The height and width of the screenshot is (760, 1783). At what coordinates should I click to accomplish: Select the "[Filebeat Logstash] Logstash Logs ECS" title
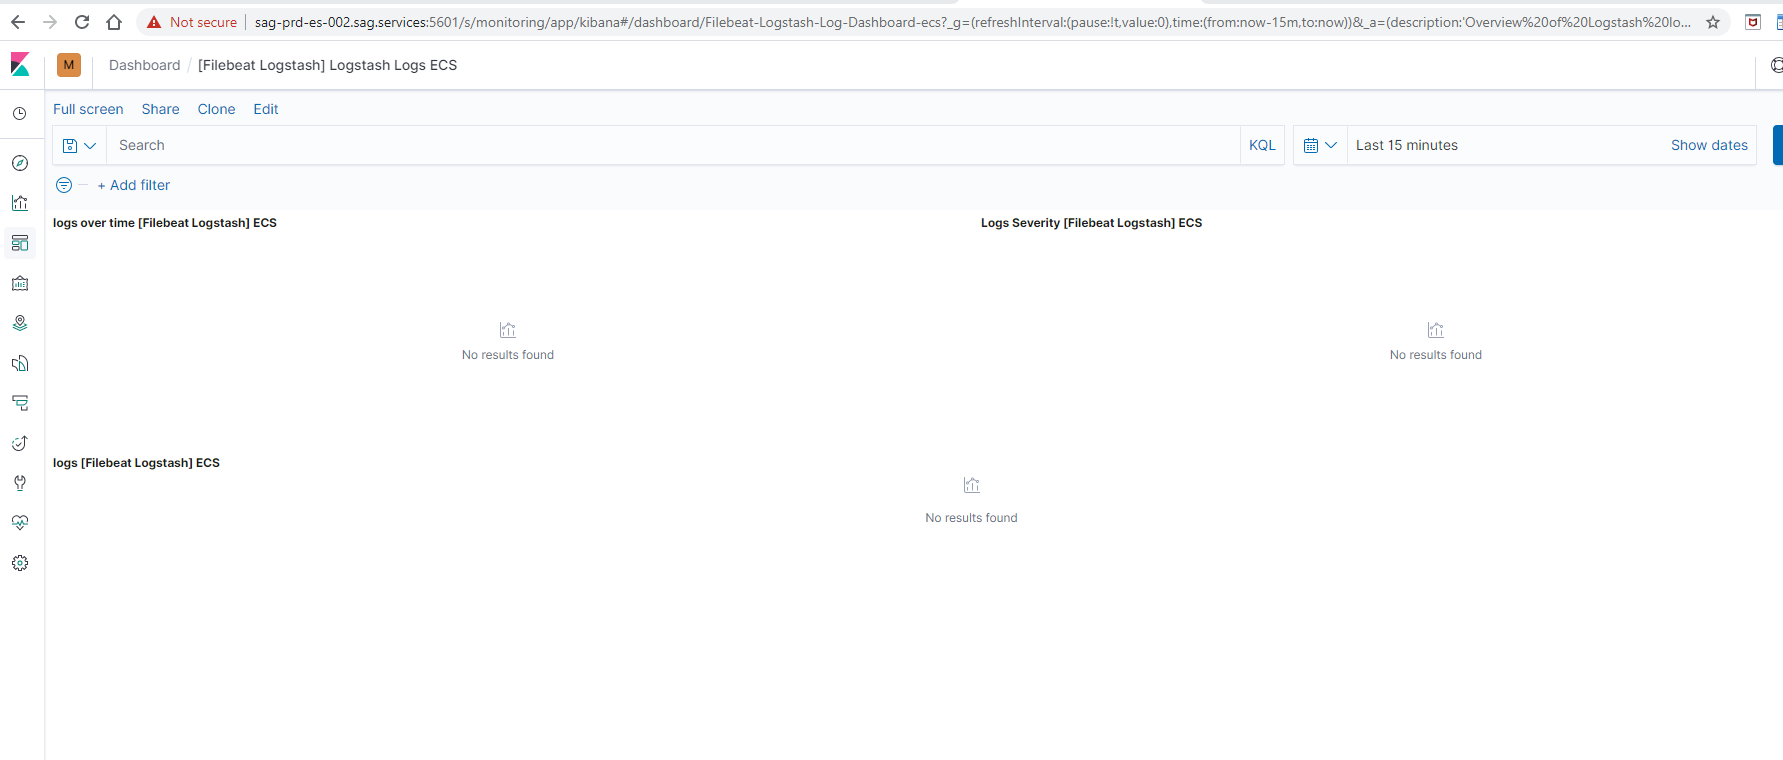[327, 65]
